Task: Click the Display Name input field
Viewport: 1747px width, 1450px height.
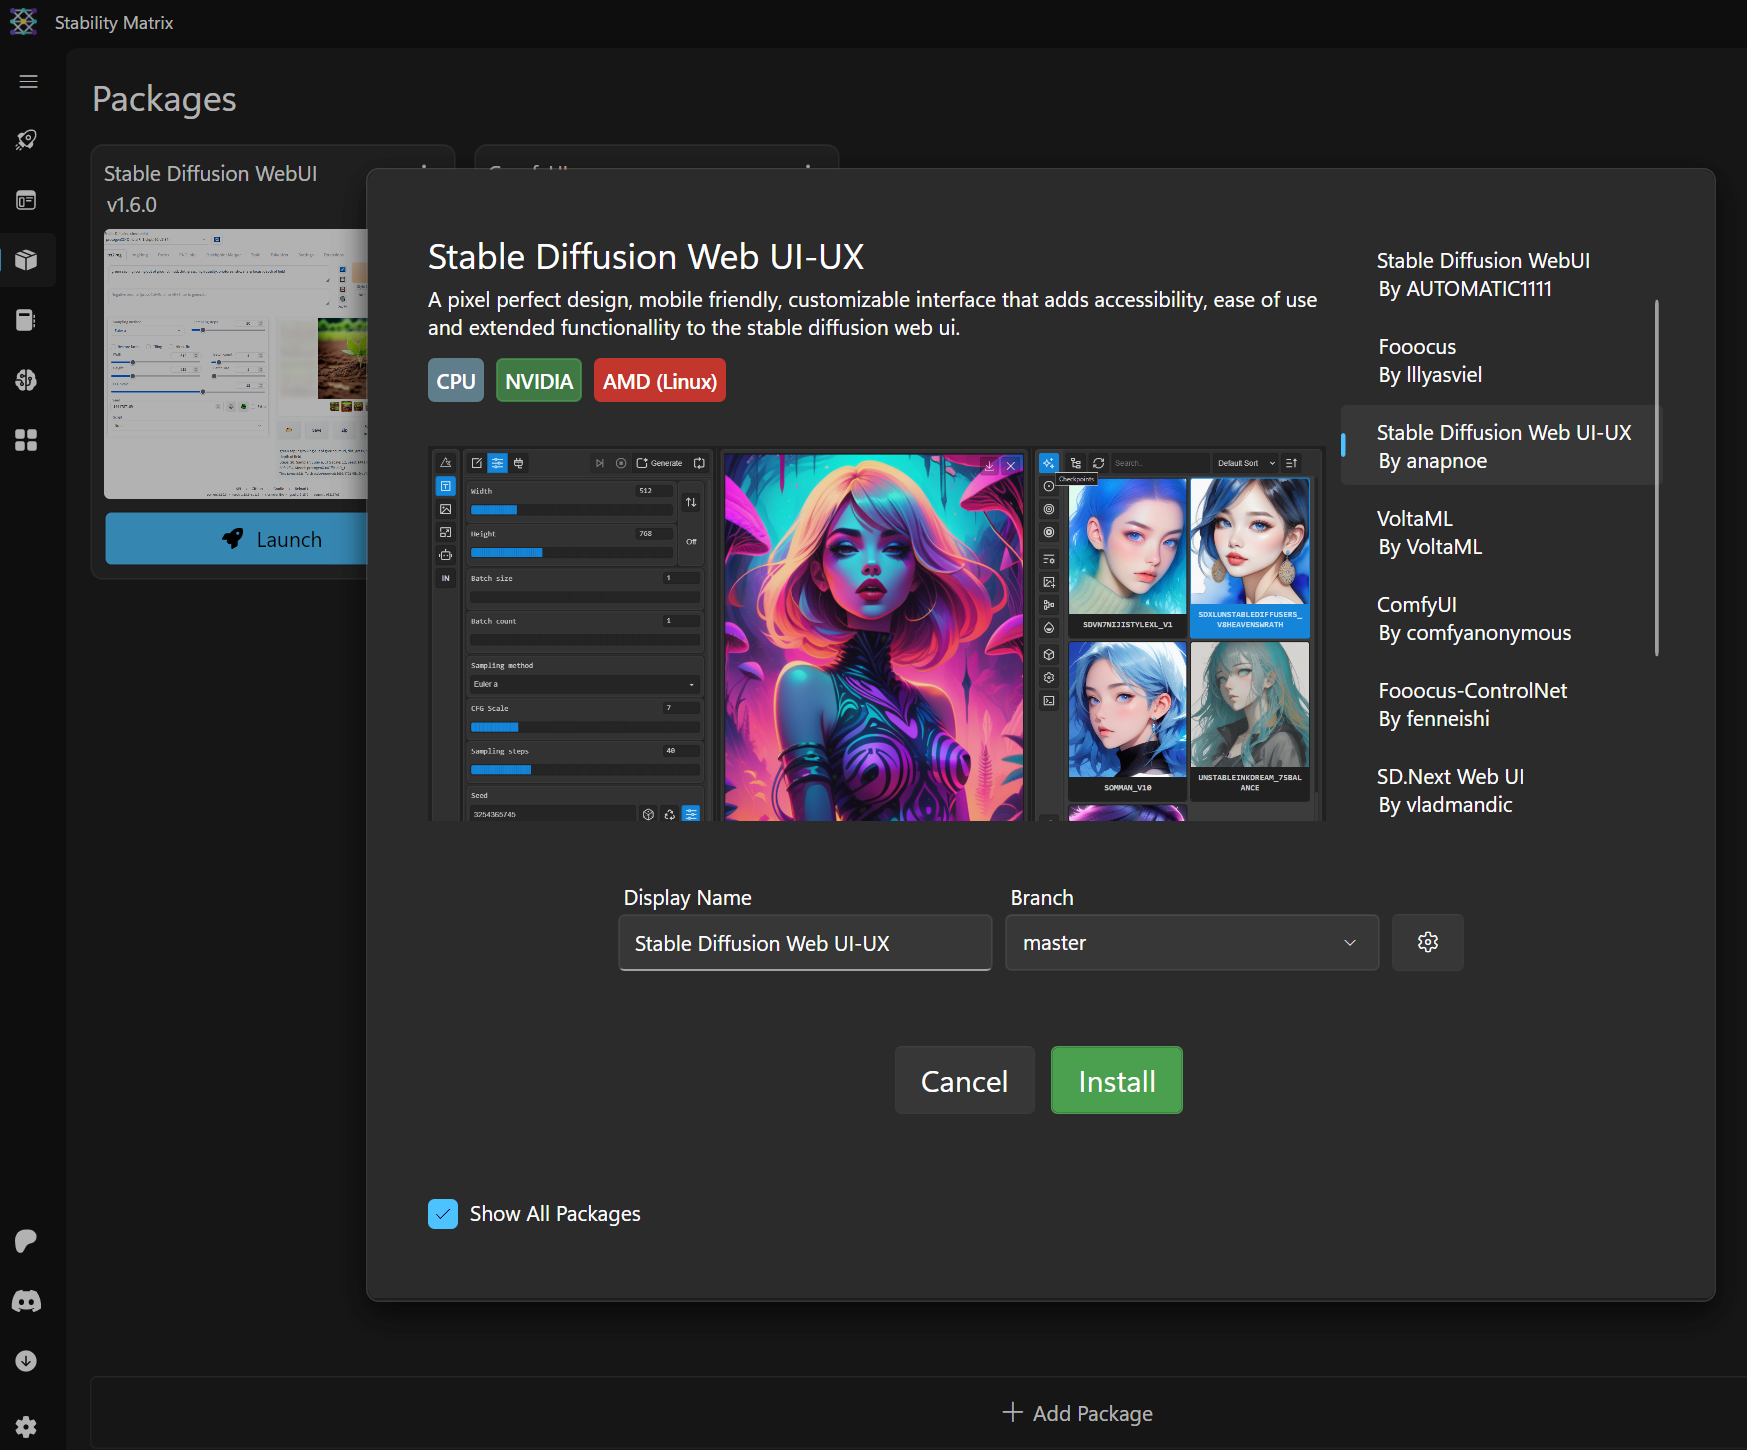Action: coord(805,942)
